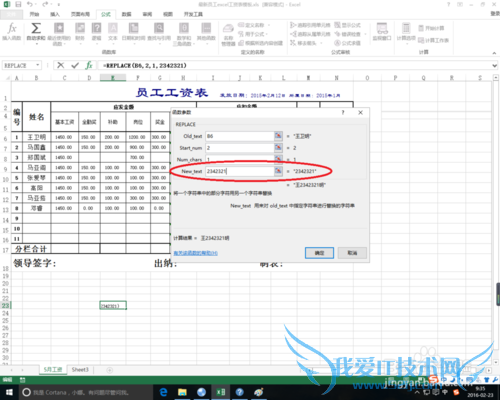The width and height of the screenshot is (500, 400).
Task: Collapse dialog using the Old_text range selector icon
Action: point(278,136)
